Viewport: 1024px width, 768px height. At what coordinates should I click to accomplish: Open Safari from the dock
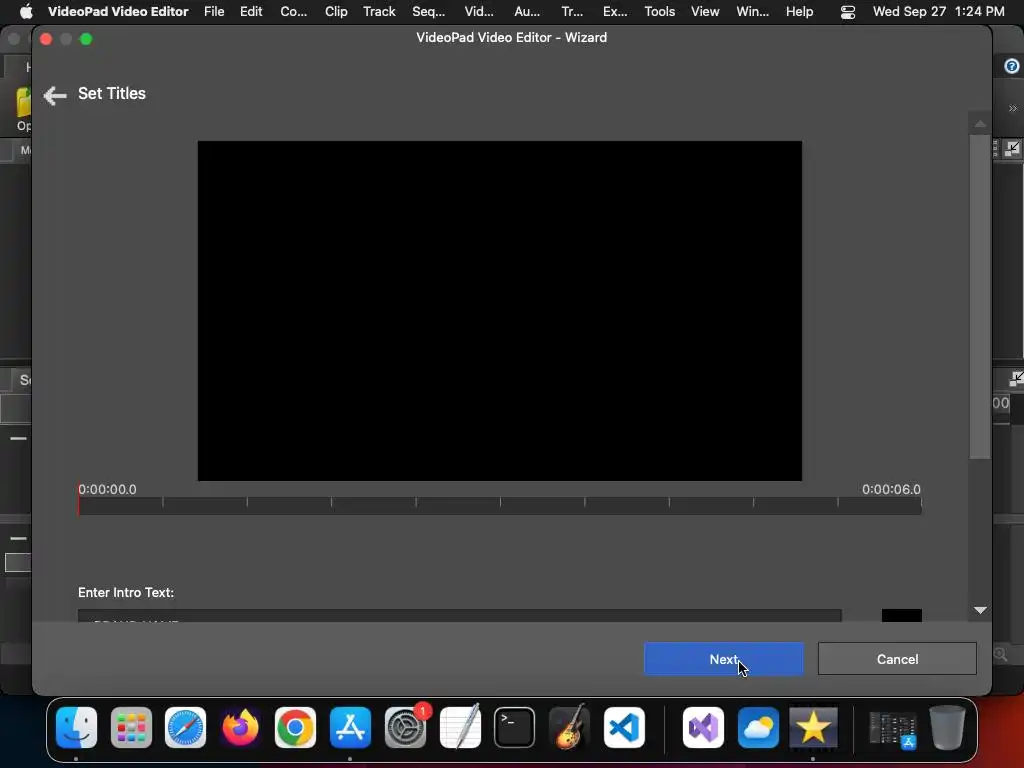tap(185, 727)
